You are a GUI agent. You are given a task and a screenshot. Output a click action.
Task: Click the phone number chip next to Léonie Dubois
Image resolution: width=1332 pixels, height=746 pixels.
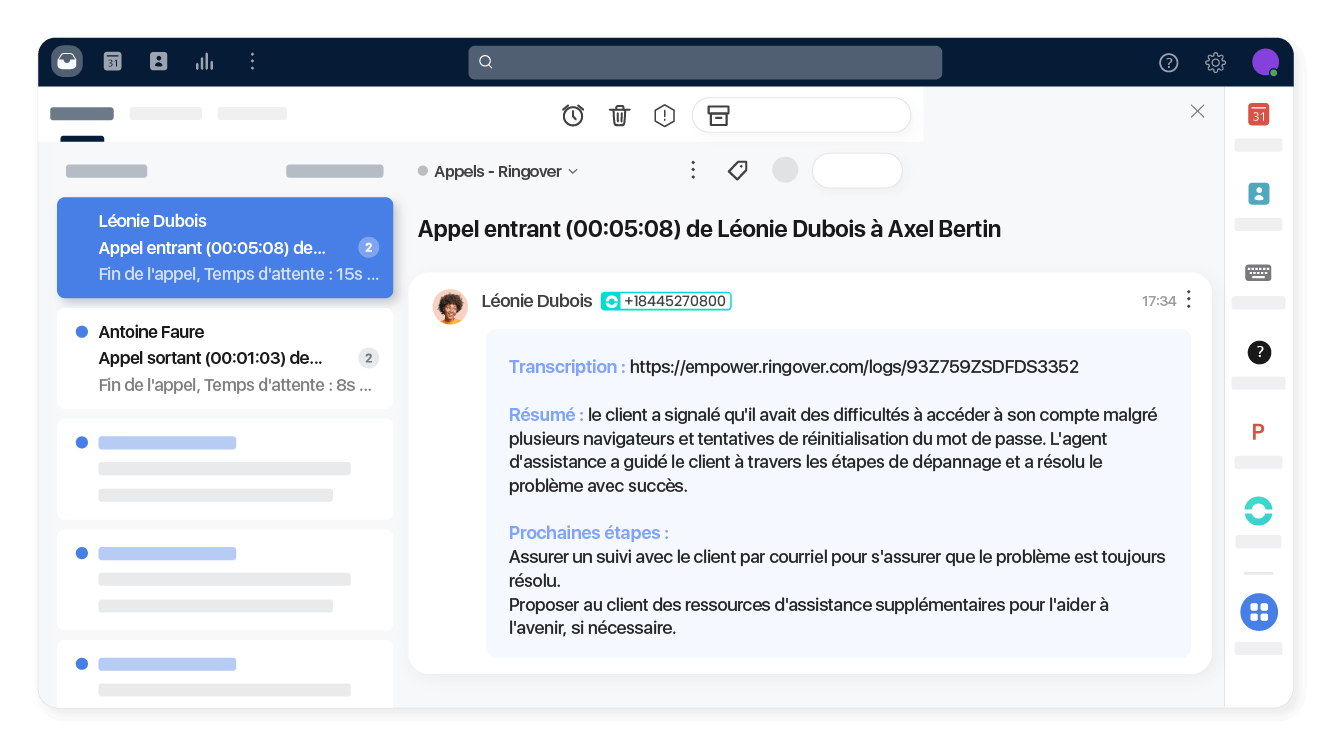click(665, 300)
